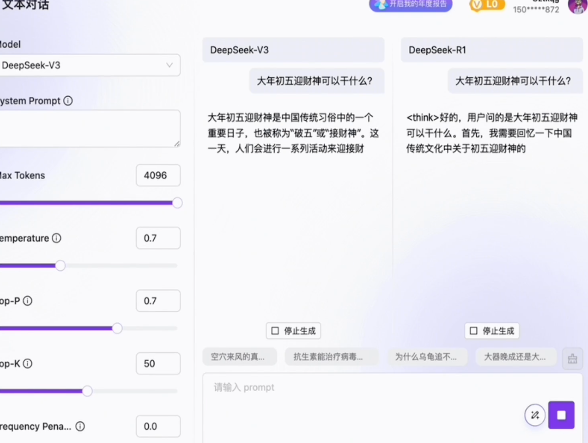Click the user question bubble in DeepSeek-R1 panel
The width and height of the screenshot is (588, 443).
point(515,81)
